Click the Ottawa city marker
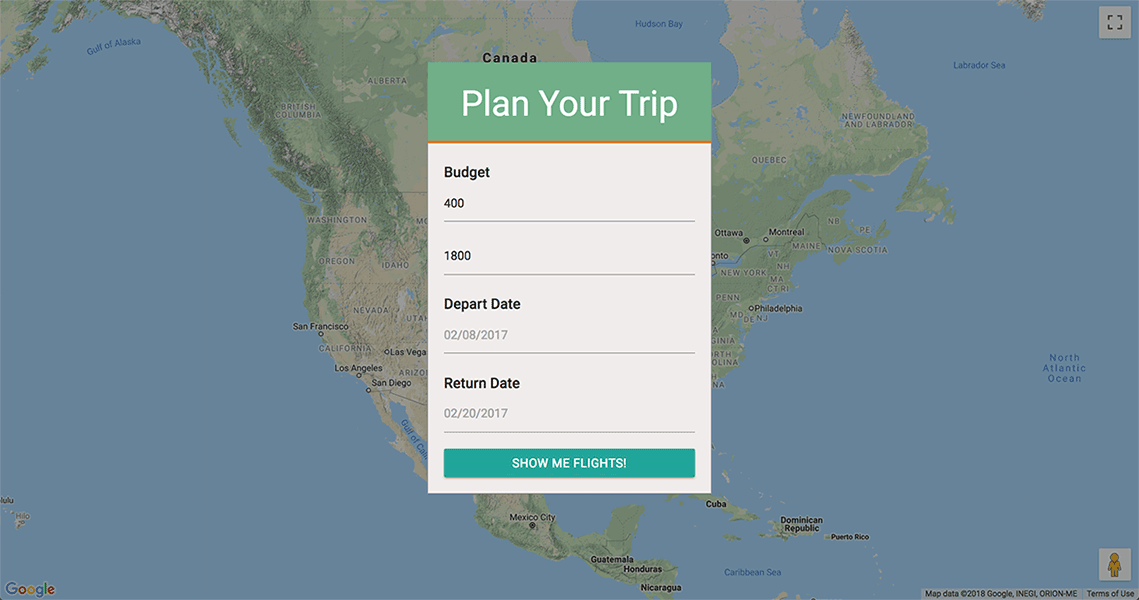 [x=746, y=240]
